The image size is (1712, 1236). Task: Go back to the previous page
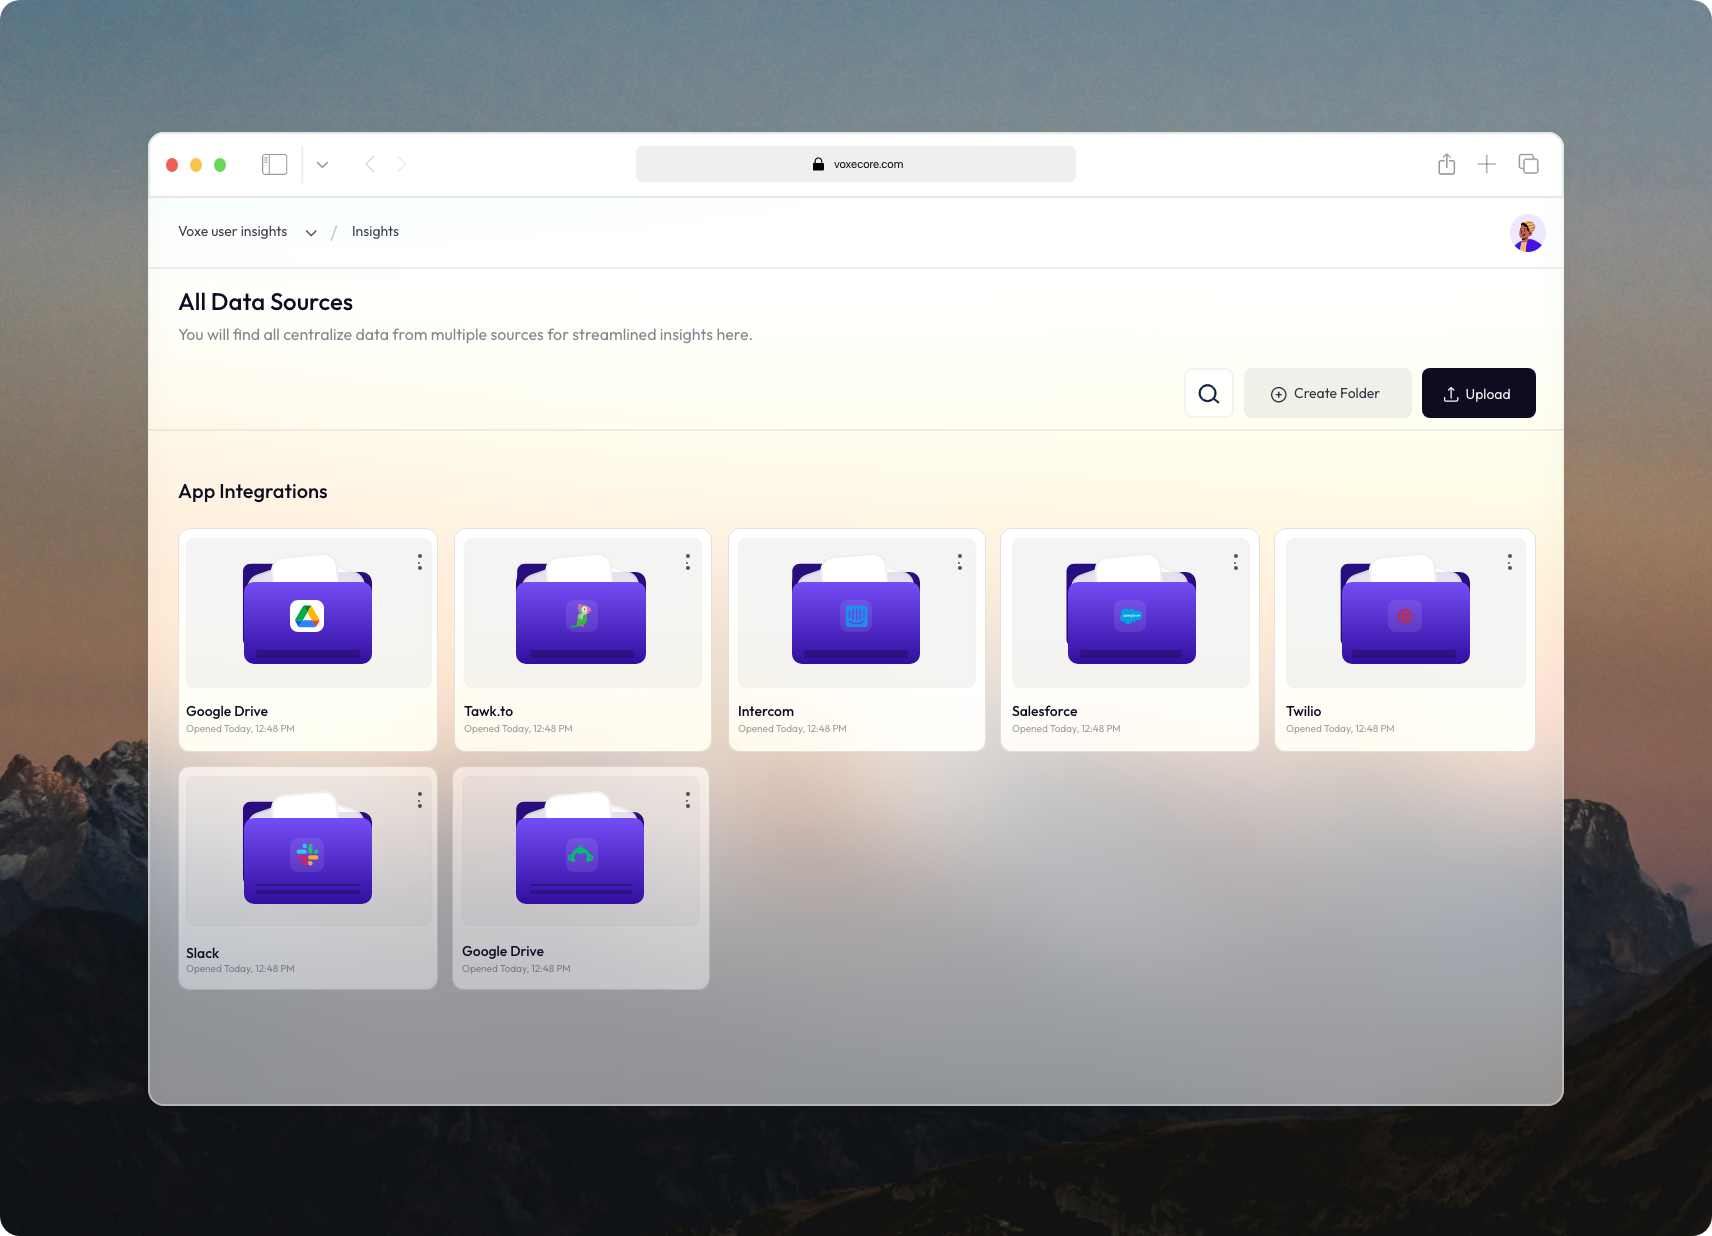point(370,164)
